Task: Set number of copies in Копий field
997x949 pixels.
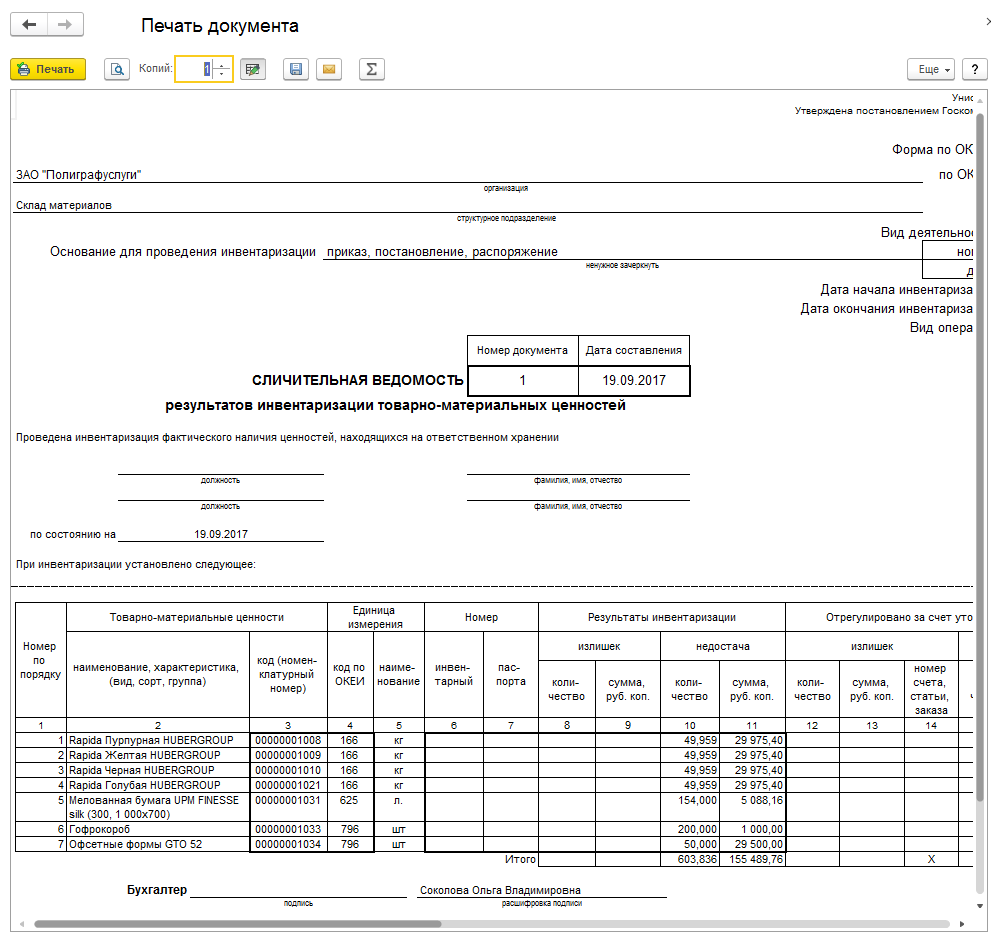Action: (196, 69)
